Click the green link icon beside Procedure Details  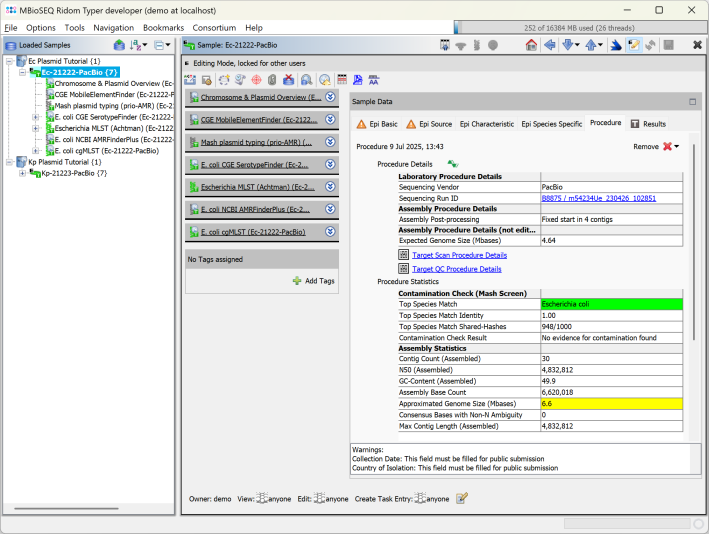pyautogui.click(x=452, y=163)
